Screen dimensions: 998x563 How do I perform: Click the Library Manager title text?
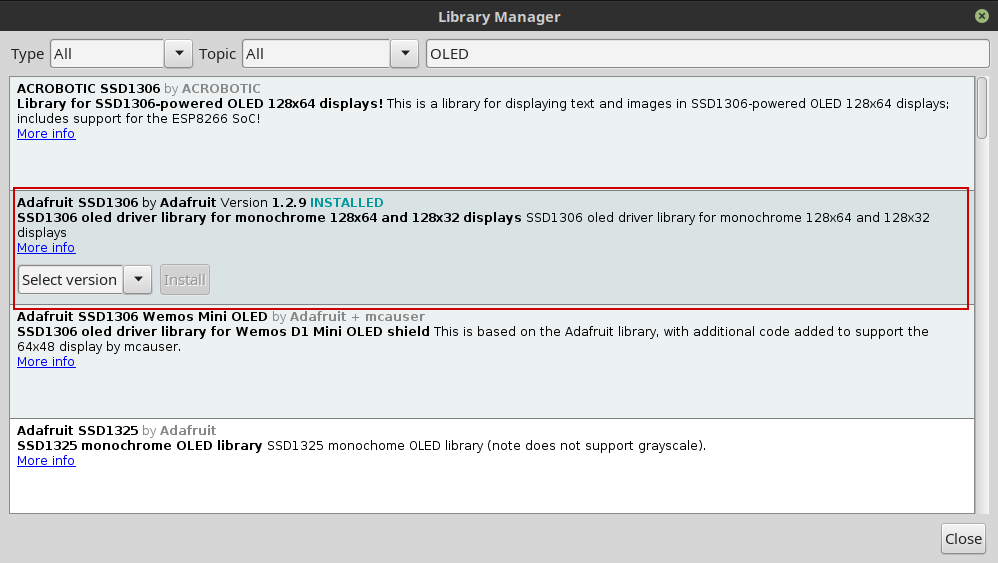(499, 17)
